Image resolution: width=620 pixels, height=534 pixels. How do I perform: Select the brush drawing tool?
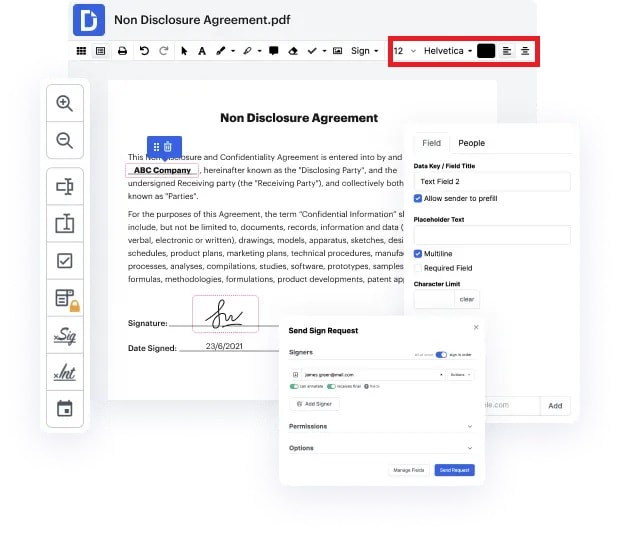pos(221,51)
